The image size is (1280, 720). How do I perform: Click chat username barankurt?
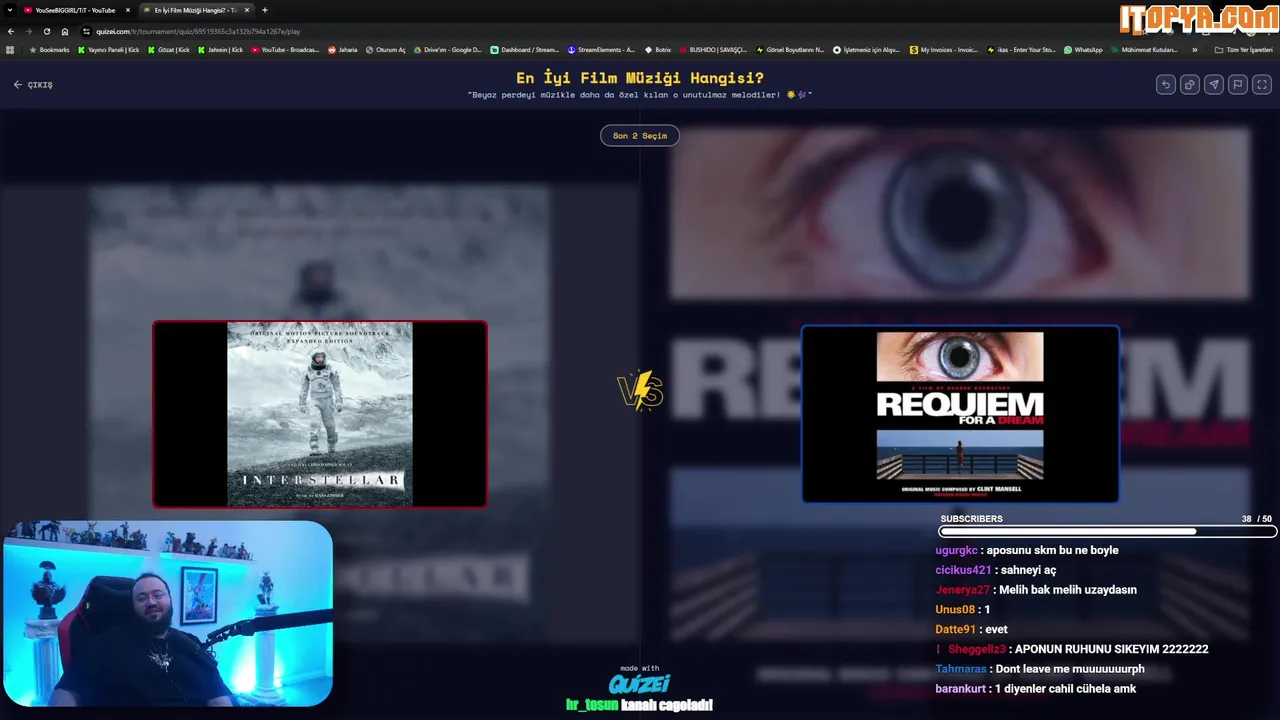pyautogui.click(x=961, y=689)
